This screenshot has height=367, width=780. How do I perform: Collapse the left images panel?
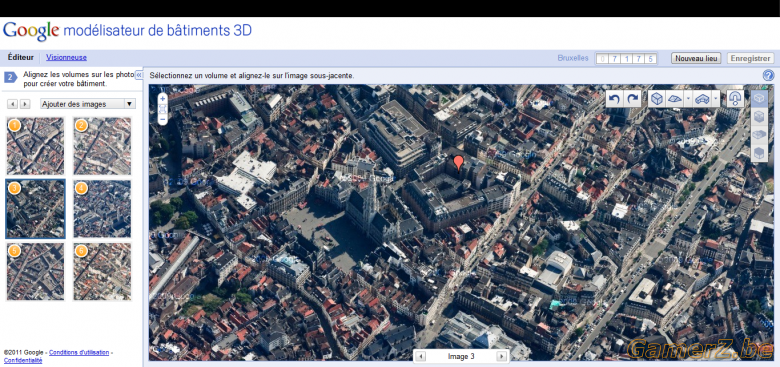click(139, 75)
